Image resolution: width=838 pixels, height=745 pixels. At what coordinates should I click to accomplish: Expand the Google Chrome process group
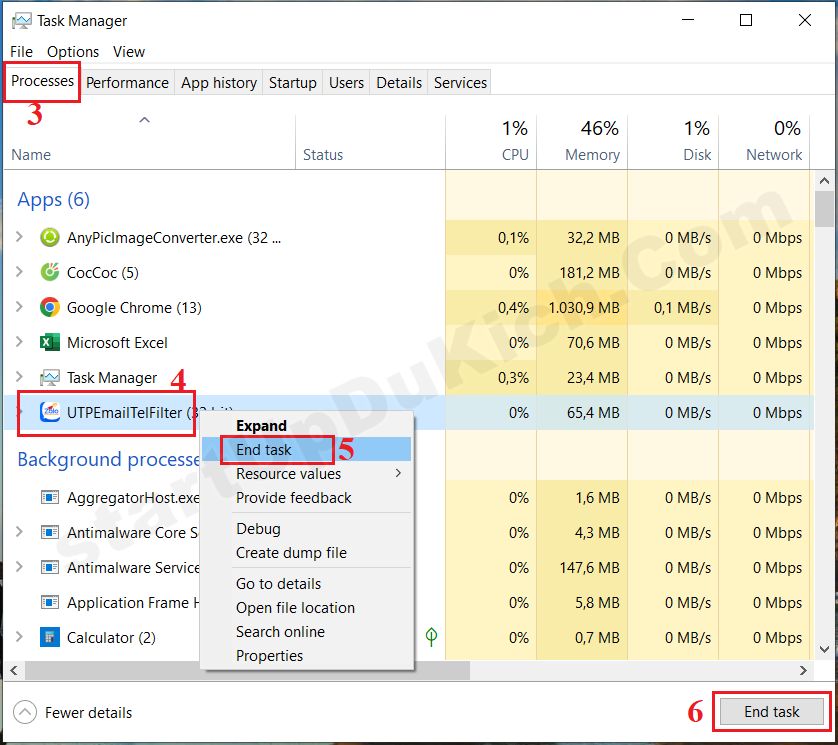point(19,308)
